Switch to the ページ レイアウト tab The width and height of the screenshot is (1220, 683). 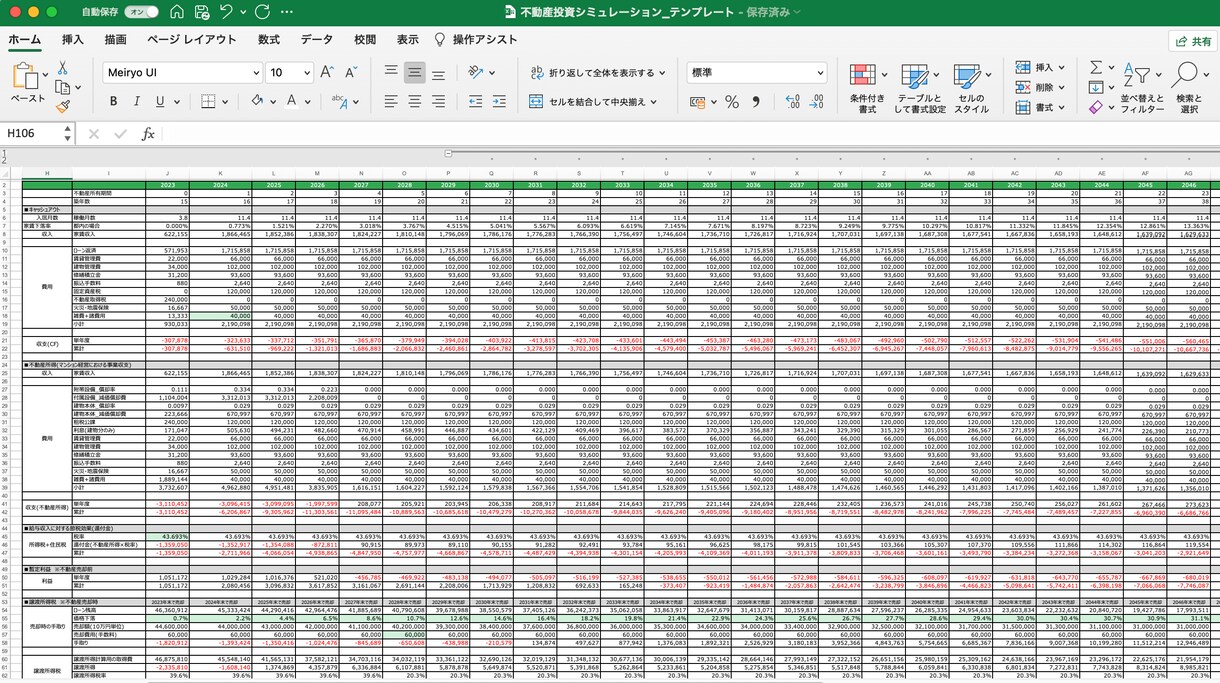(x=192, y=40)
